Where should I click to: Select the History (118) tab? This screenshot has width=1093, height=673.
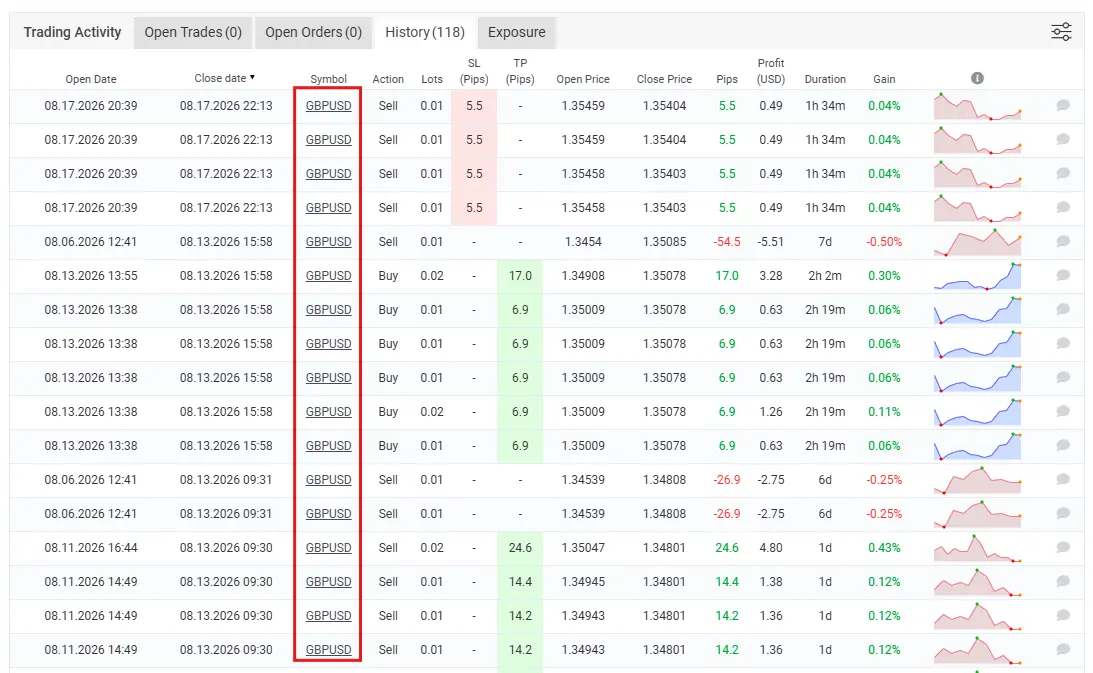tap(425, 32)
